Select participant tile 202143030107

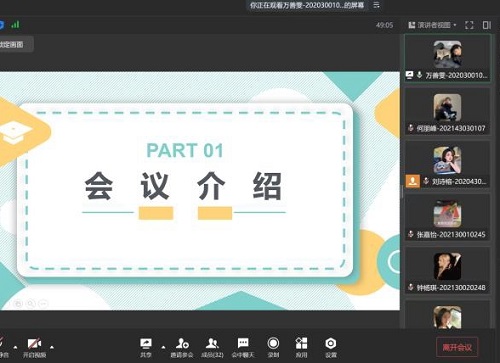[448, 111]
